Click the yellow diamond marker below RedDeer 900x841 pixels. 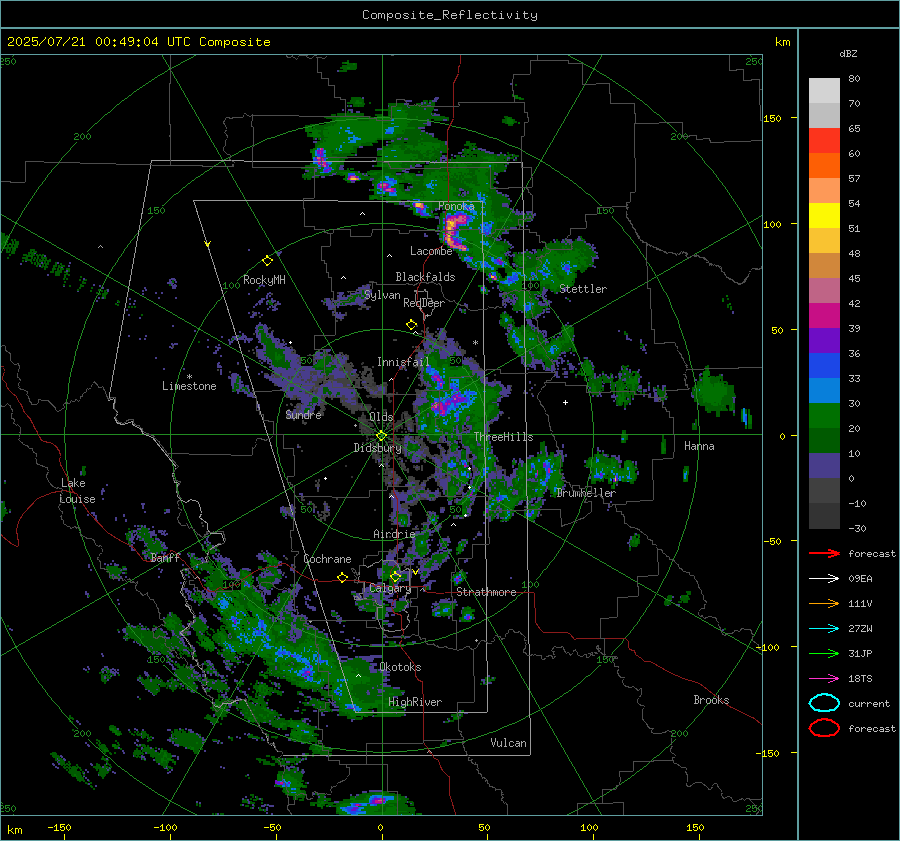[x=412, y=325]
